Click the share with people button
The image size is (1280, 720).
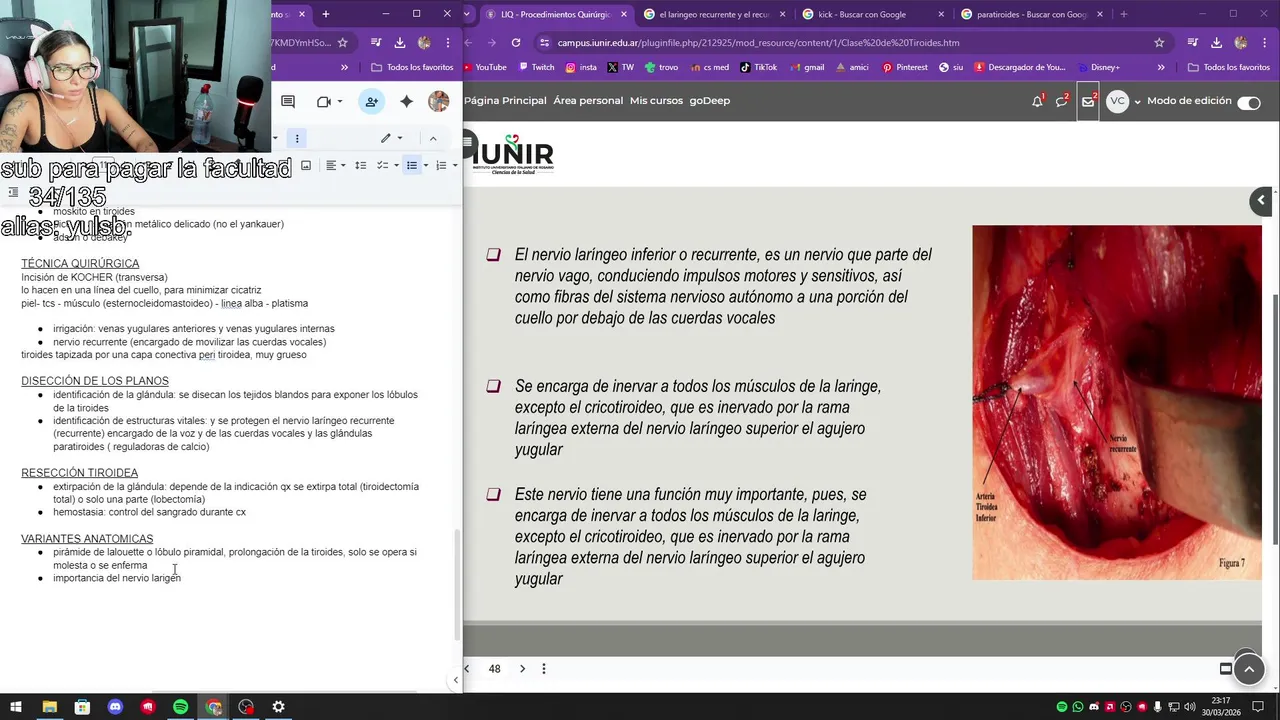click(x=371, y=102)
